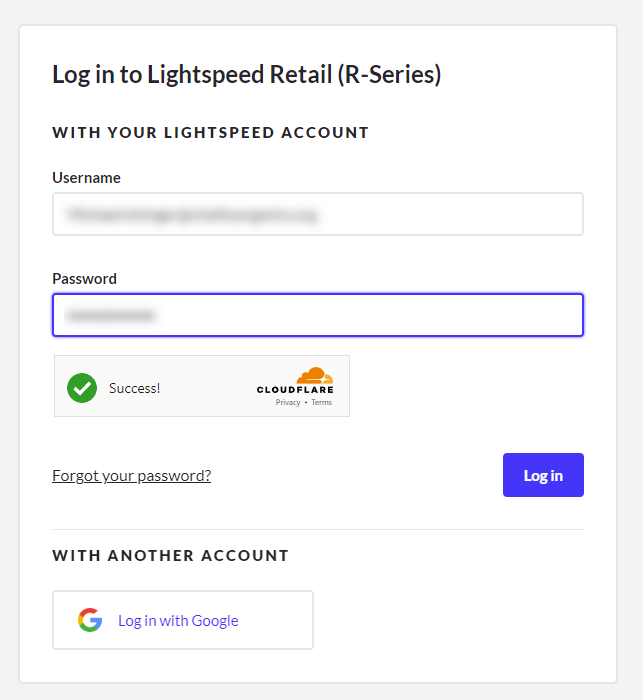The image size is (643, 700).
Task: Click the Success! verification text
Action: point(134,388)
